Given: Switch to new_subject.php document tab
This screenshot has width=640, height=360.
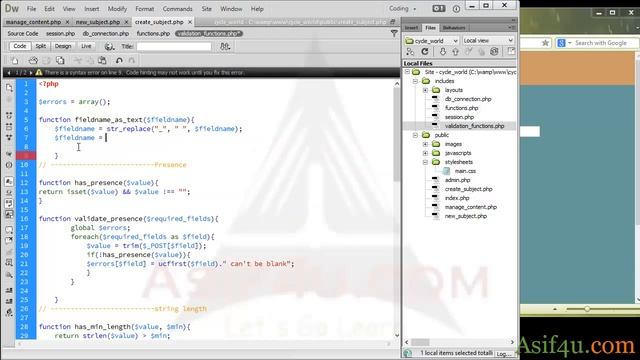Looking at the screenshot, I should tap(98, 22).
